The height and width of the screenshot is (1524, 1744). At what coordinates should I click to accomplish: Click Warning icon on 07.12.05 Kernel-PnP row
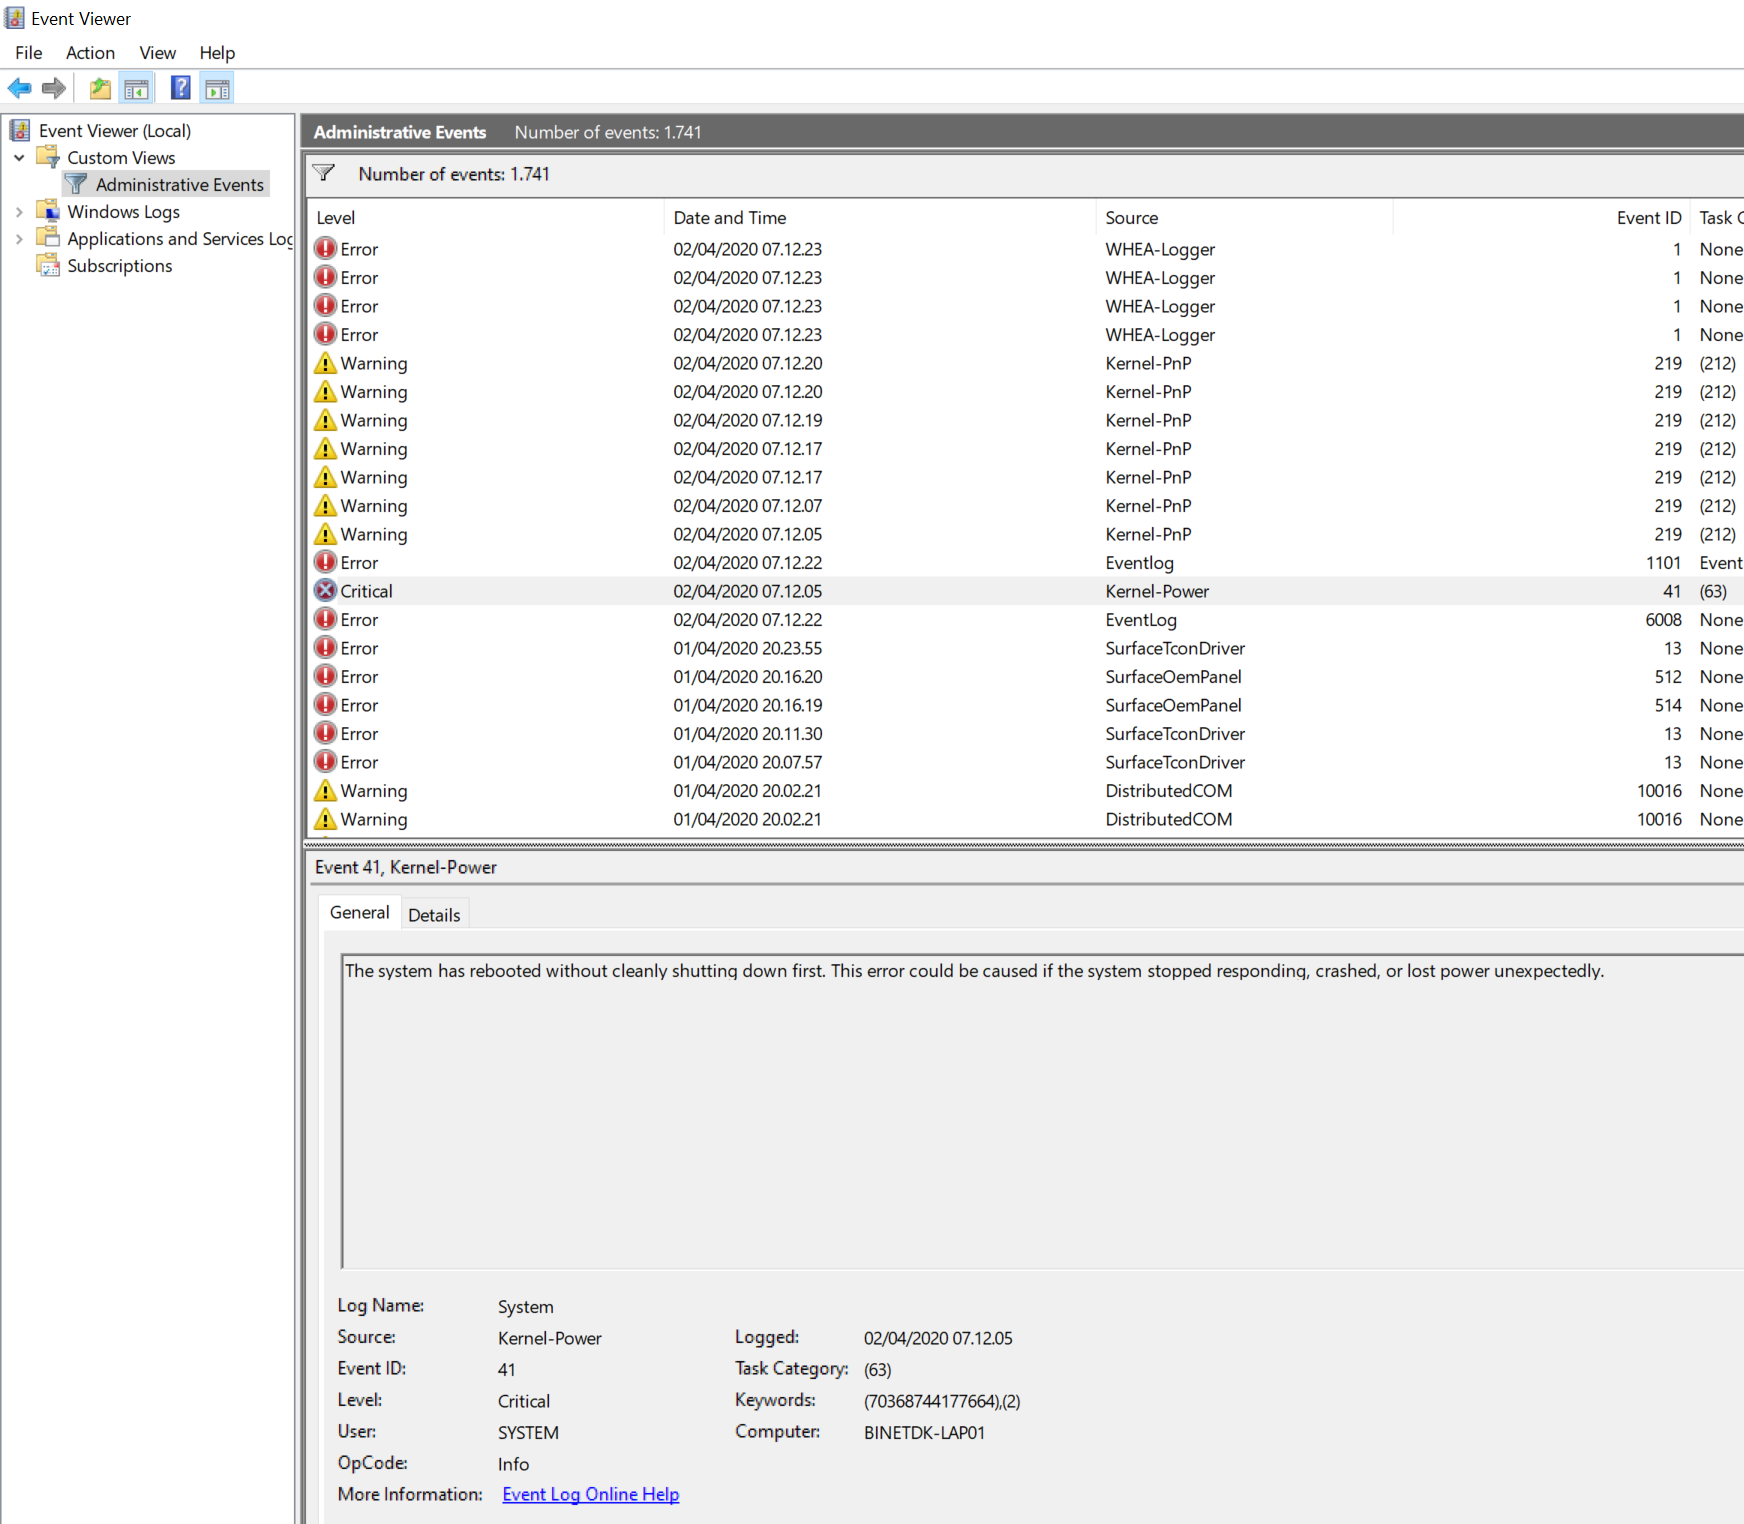click(325, 534)
